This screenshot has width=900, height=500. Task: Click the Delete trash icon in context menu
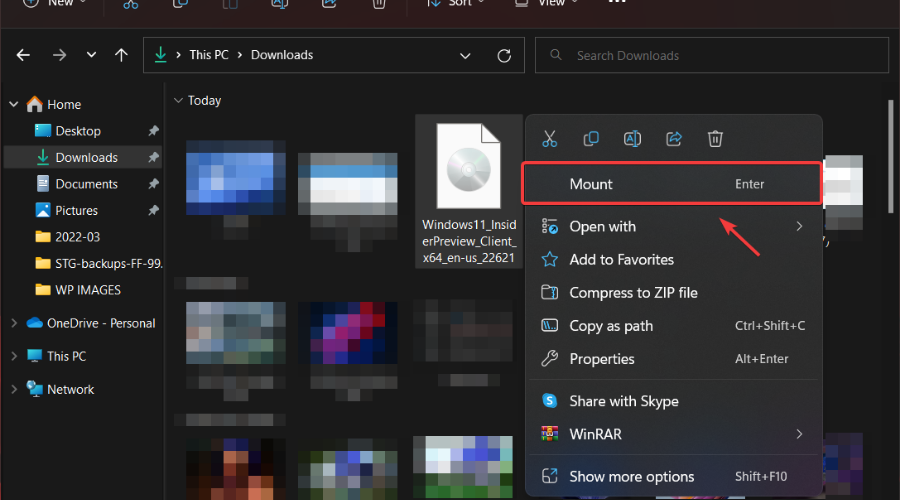(x=715, y=139)
